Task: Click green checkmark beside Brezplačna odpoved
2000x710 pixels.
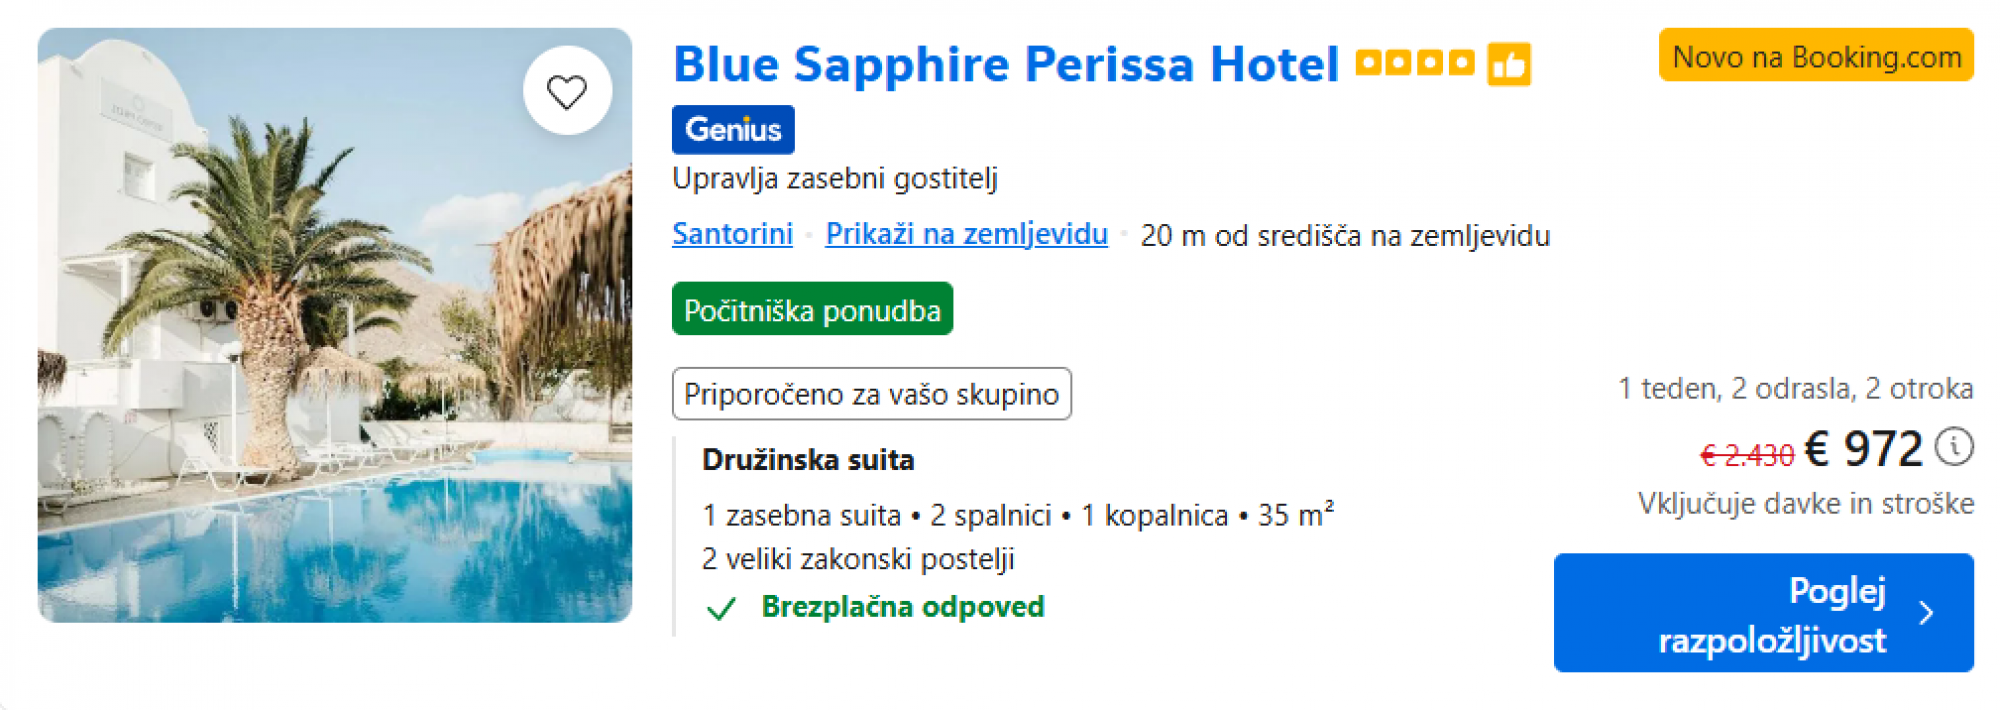Action: pyautogui.click(x=721, y=608)
